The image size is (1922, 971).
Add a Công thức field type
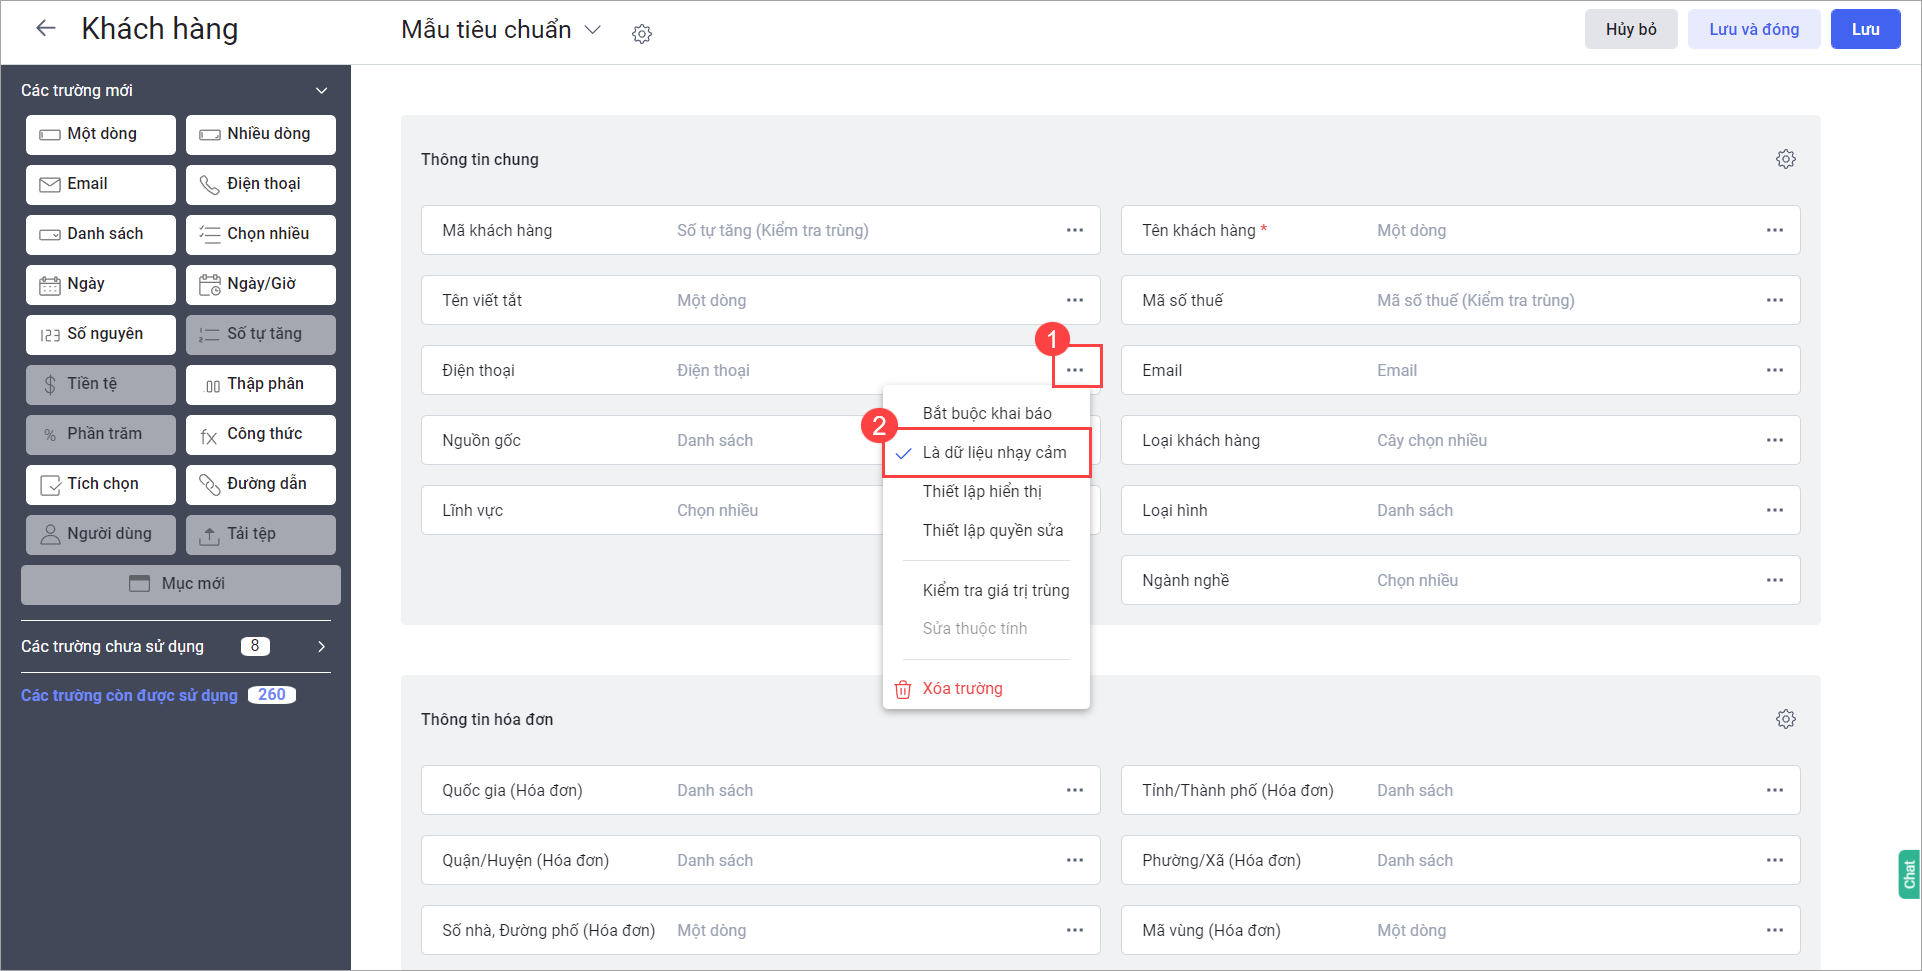pyautogui.click(x=261, y=434)
